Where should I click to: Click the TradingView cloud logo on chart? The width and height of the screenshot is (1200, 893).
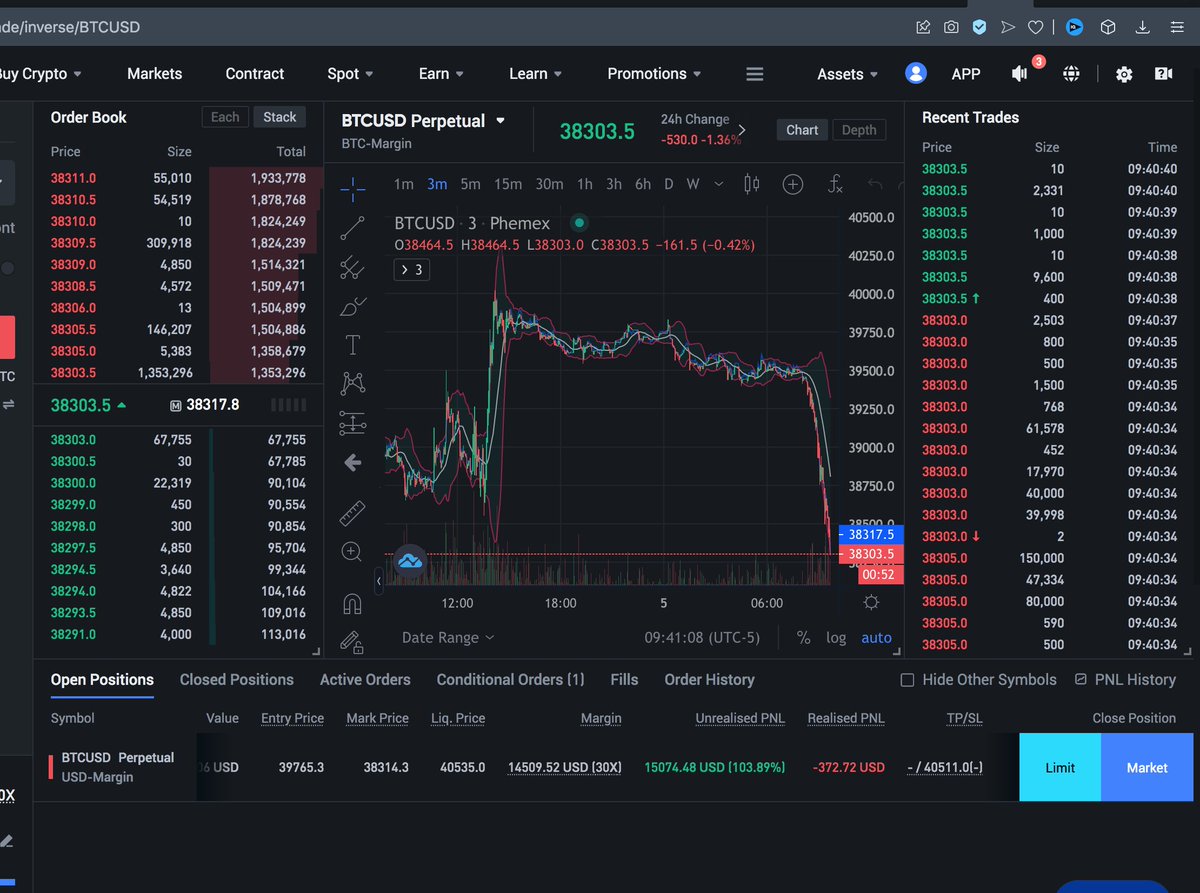409,561
